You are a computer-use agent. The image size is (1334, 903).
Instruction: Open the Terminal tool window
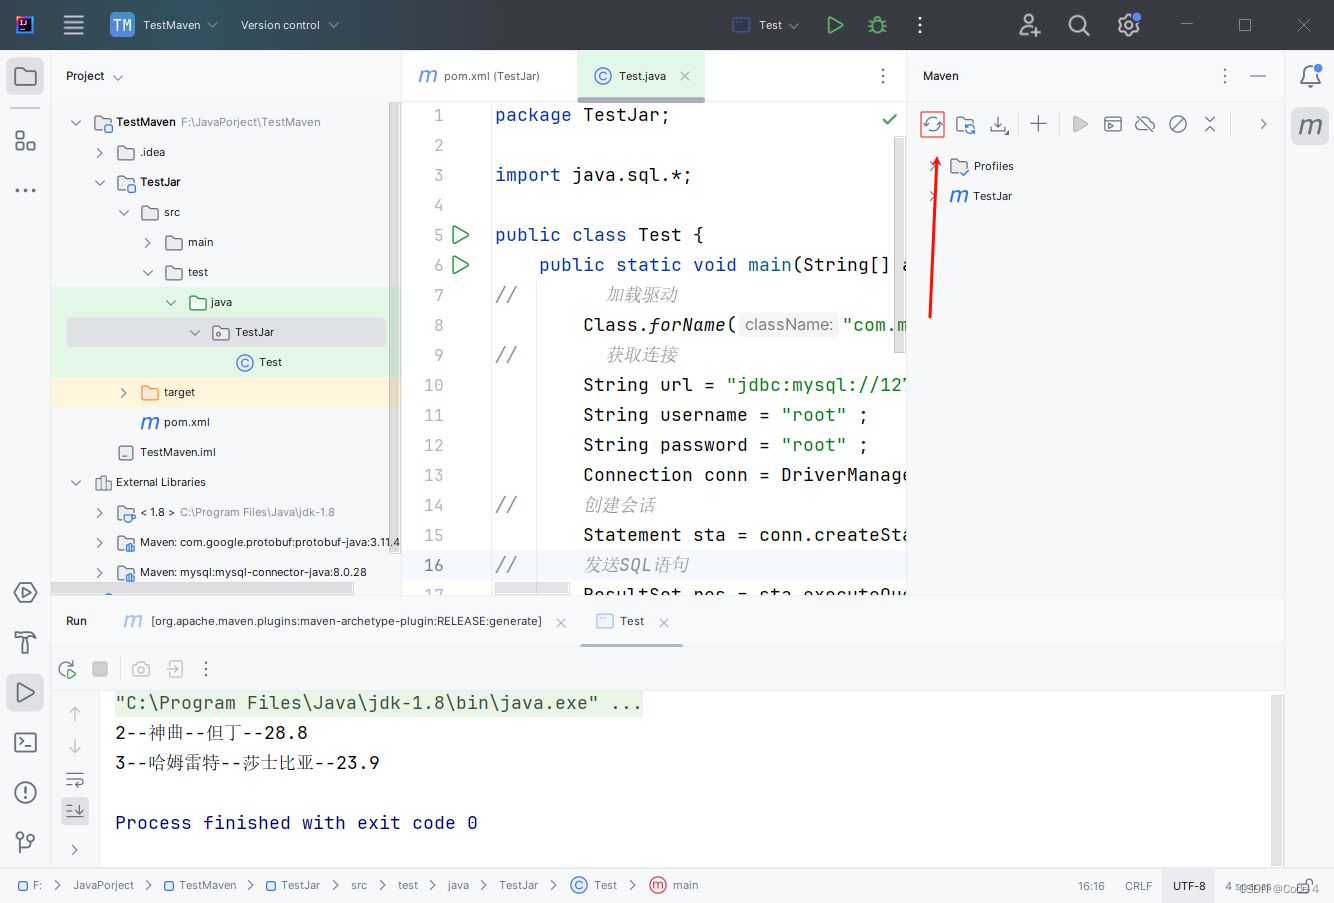point(26,743)
